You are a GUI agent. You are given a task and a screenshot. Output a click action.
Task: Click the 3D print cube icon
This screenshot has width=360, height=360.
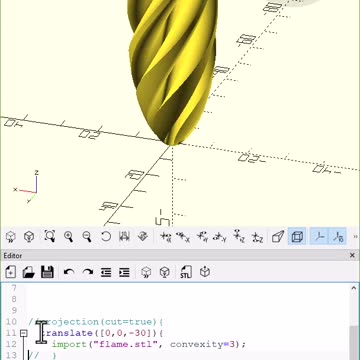pos(205,272)
